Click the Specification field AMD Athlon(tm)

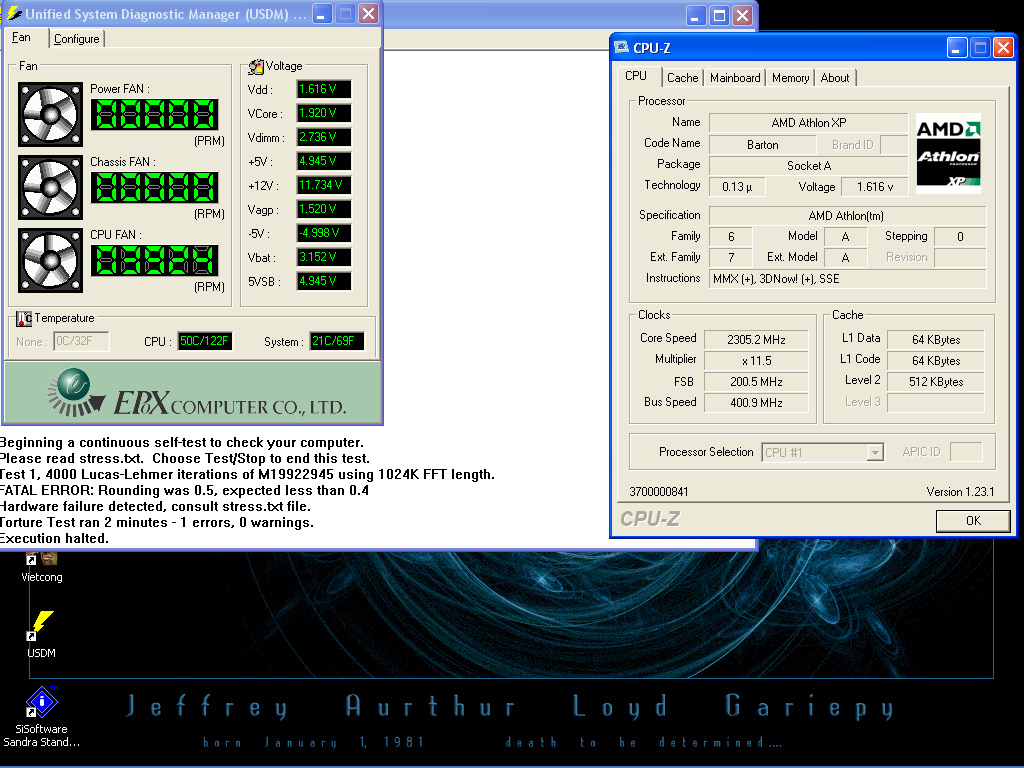[x=846, y=216]
